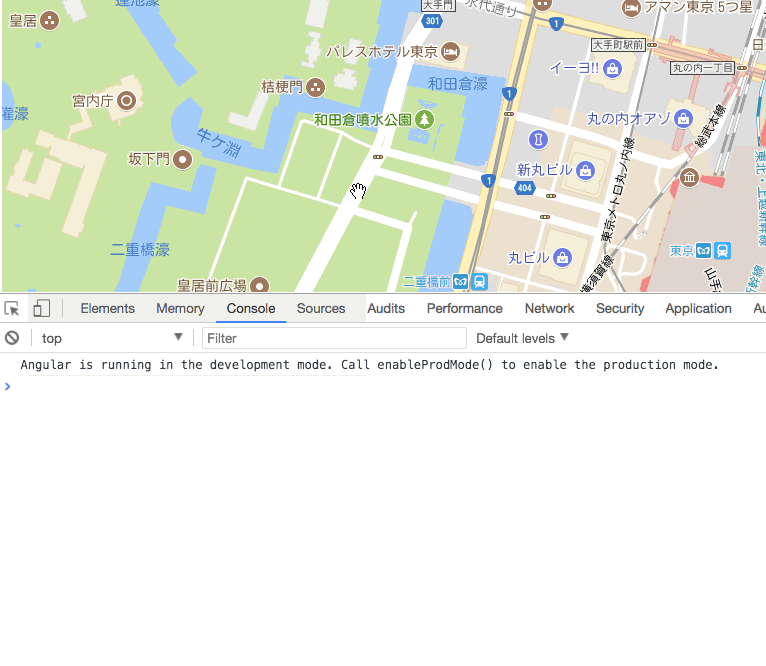
Task: Expand the Default levels dropdown
Action: (x=522, y=338)
